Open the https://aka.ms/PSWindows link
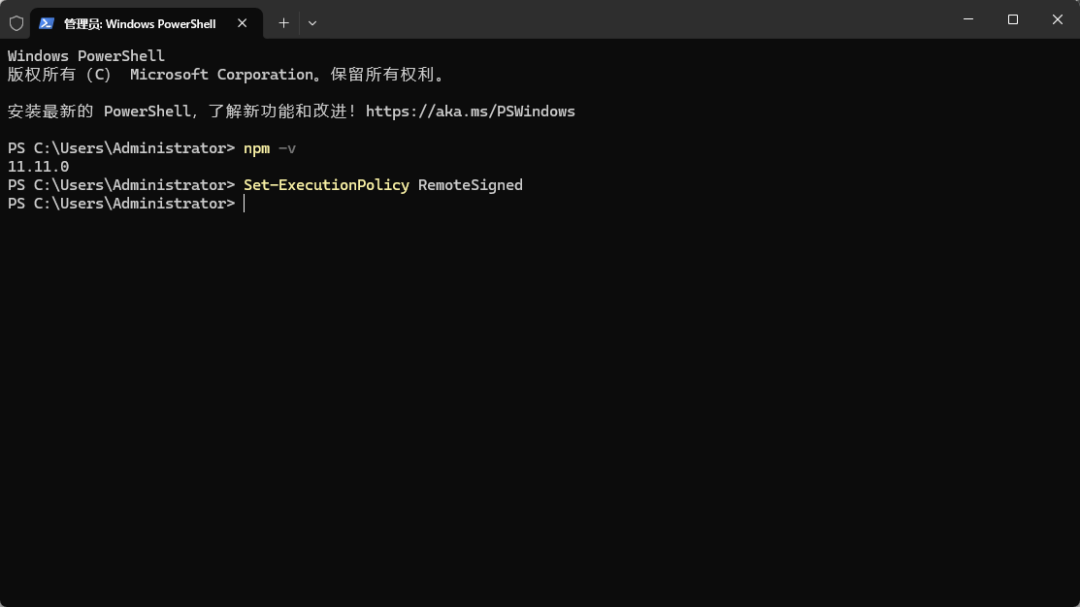This screenshot has width=1080, height=607. pyautogui.click(x=470, y=112)
